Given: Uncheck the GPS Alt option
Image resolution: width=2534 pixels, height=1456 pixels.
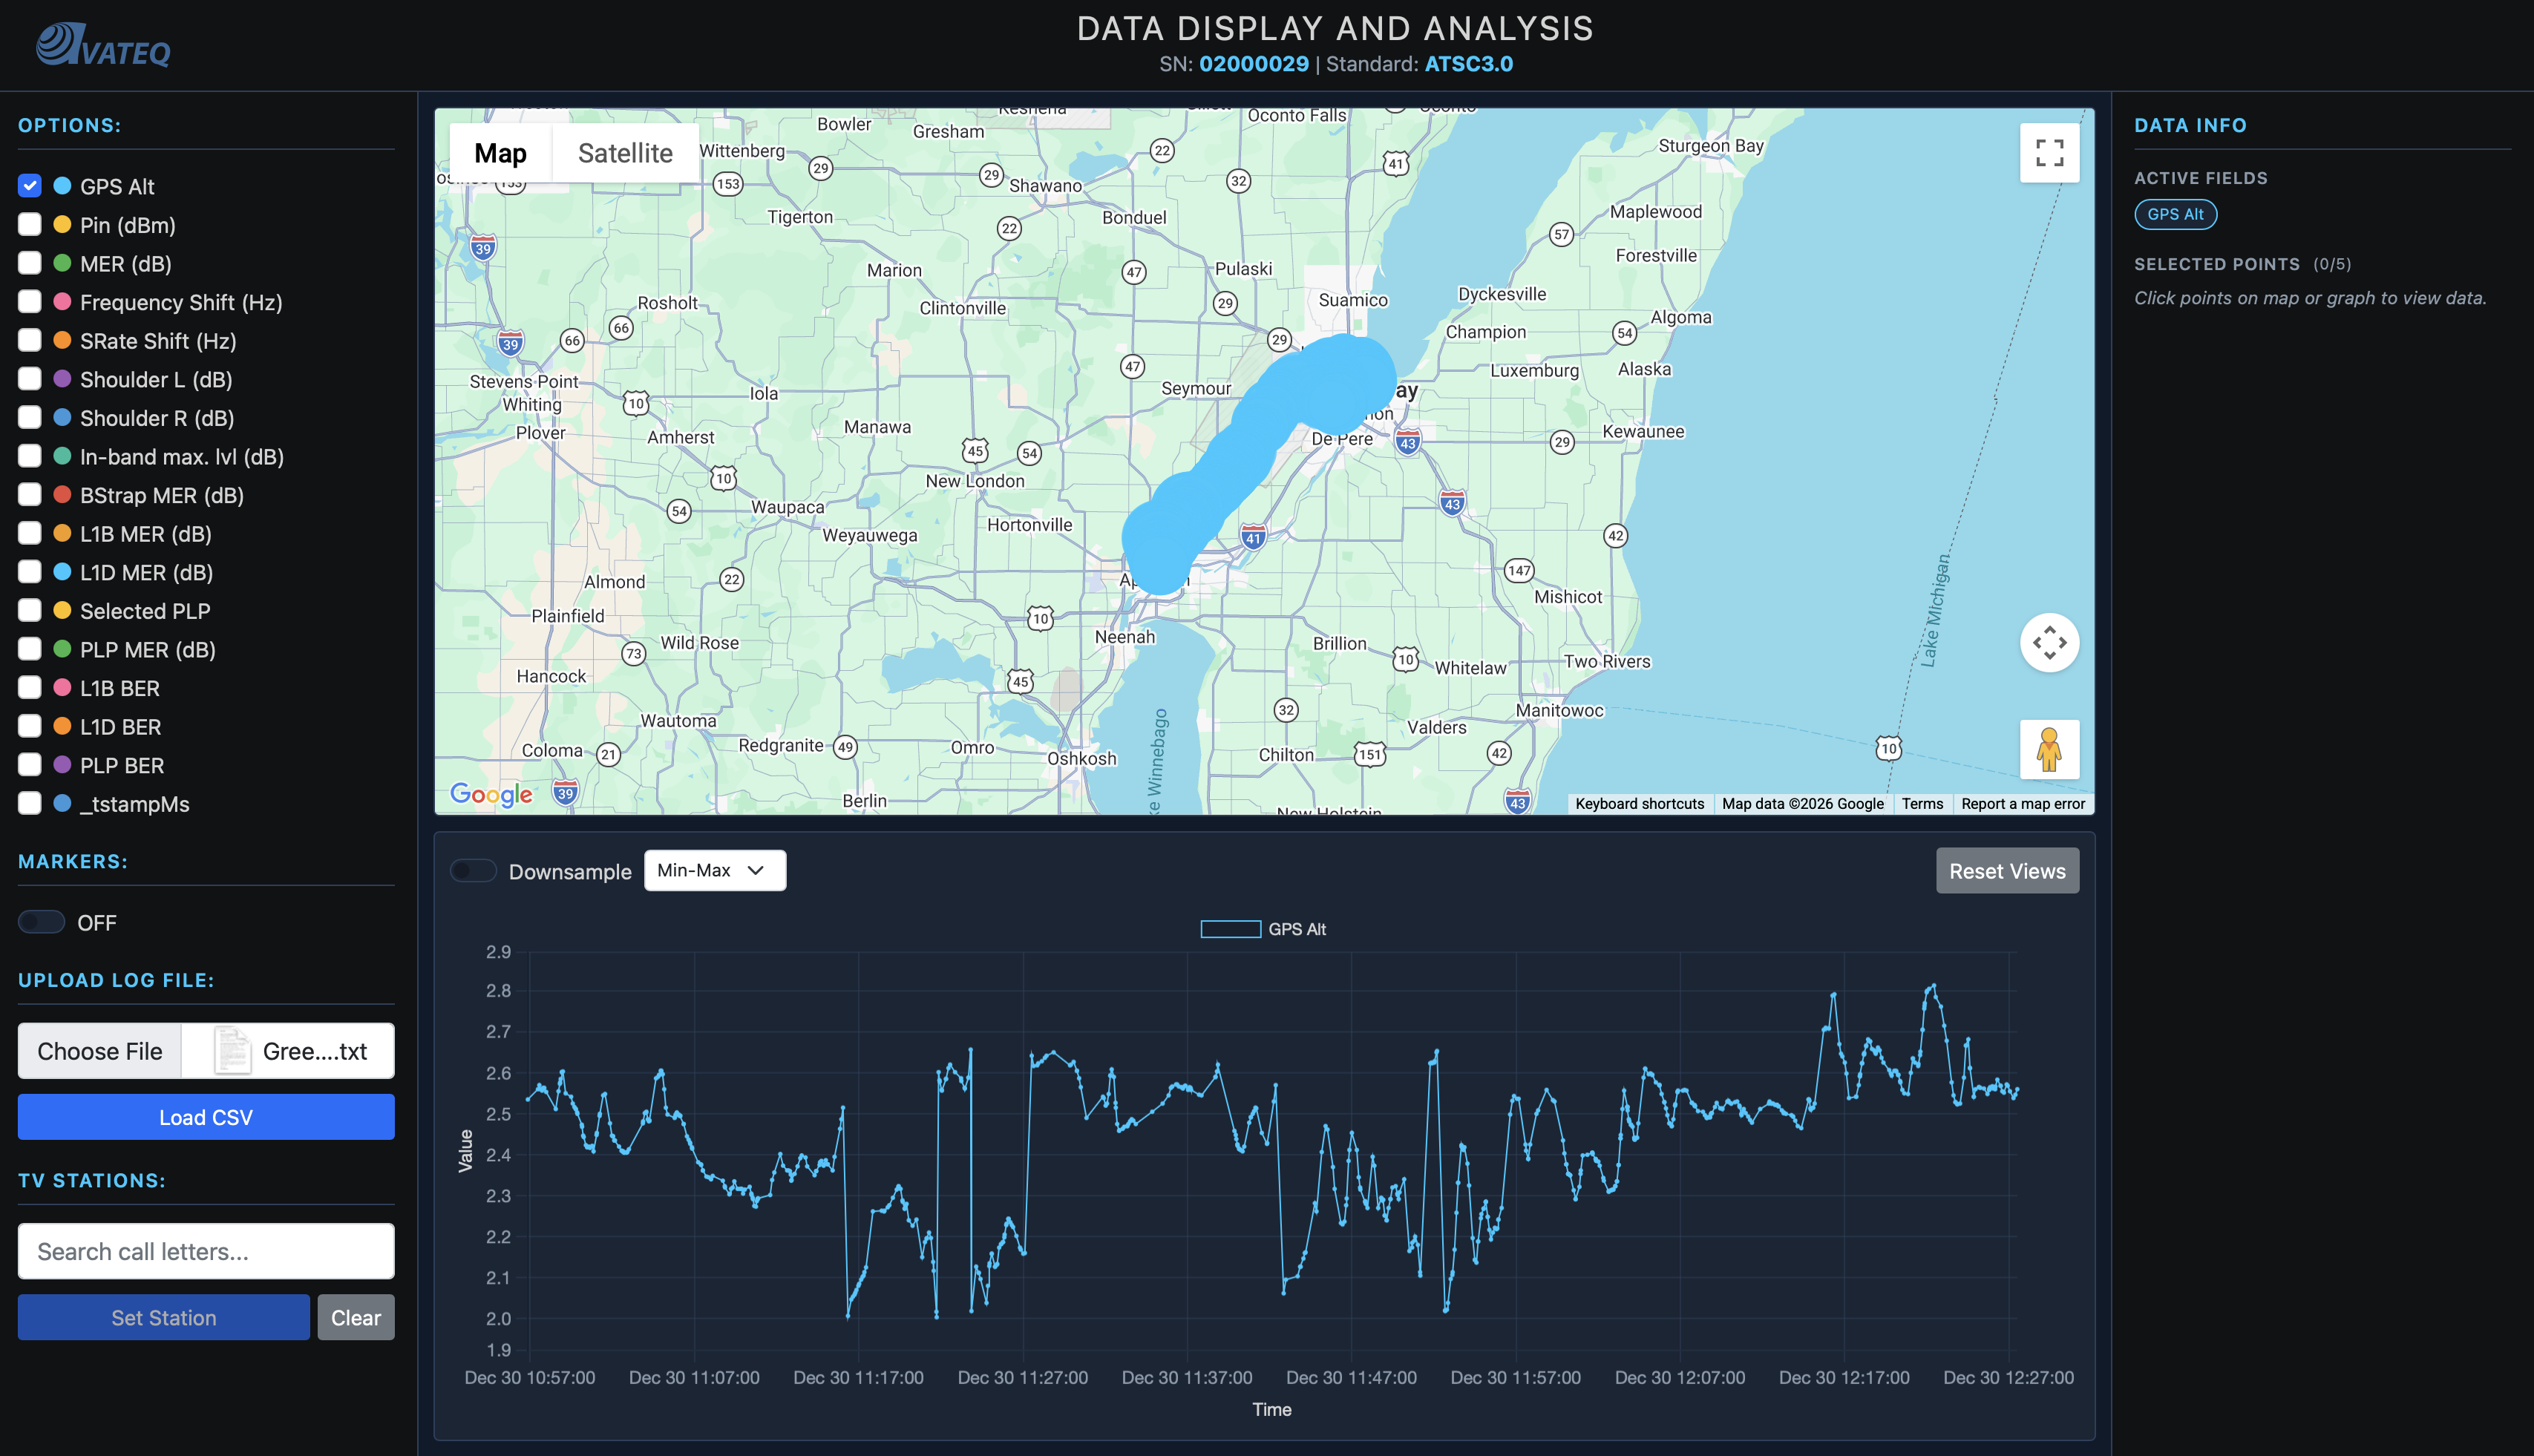Looking at the screenshot, I should point(30,185).
